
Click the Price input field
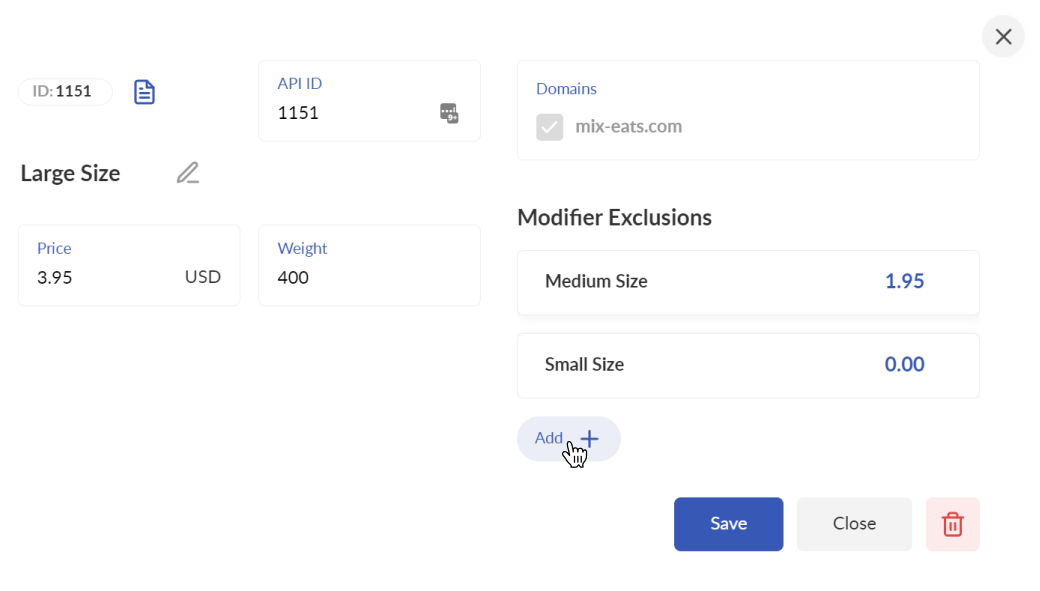pyautogui.click(x=129, y=265)
